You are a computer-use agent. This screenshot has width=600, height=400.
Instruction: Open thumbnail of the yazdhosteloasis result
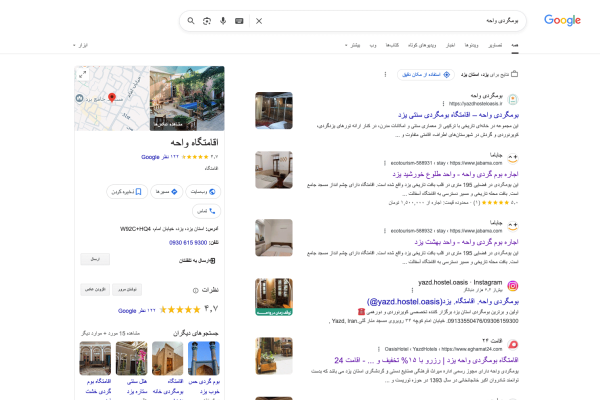point(274,110)
